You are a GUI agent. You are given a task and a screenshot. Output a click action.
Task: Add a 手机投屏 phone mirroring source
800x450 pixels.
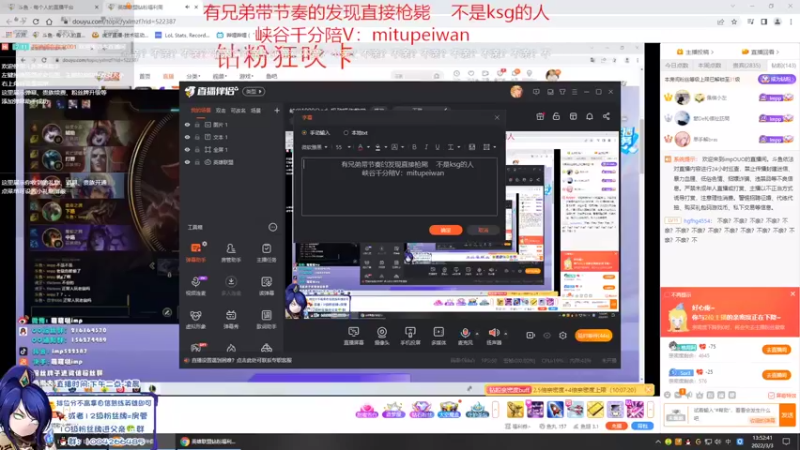click(x=410, y=336)
